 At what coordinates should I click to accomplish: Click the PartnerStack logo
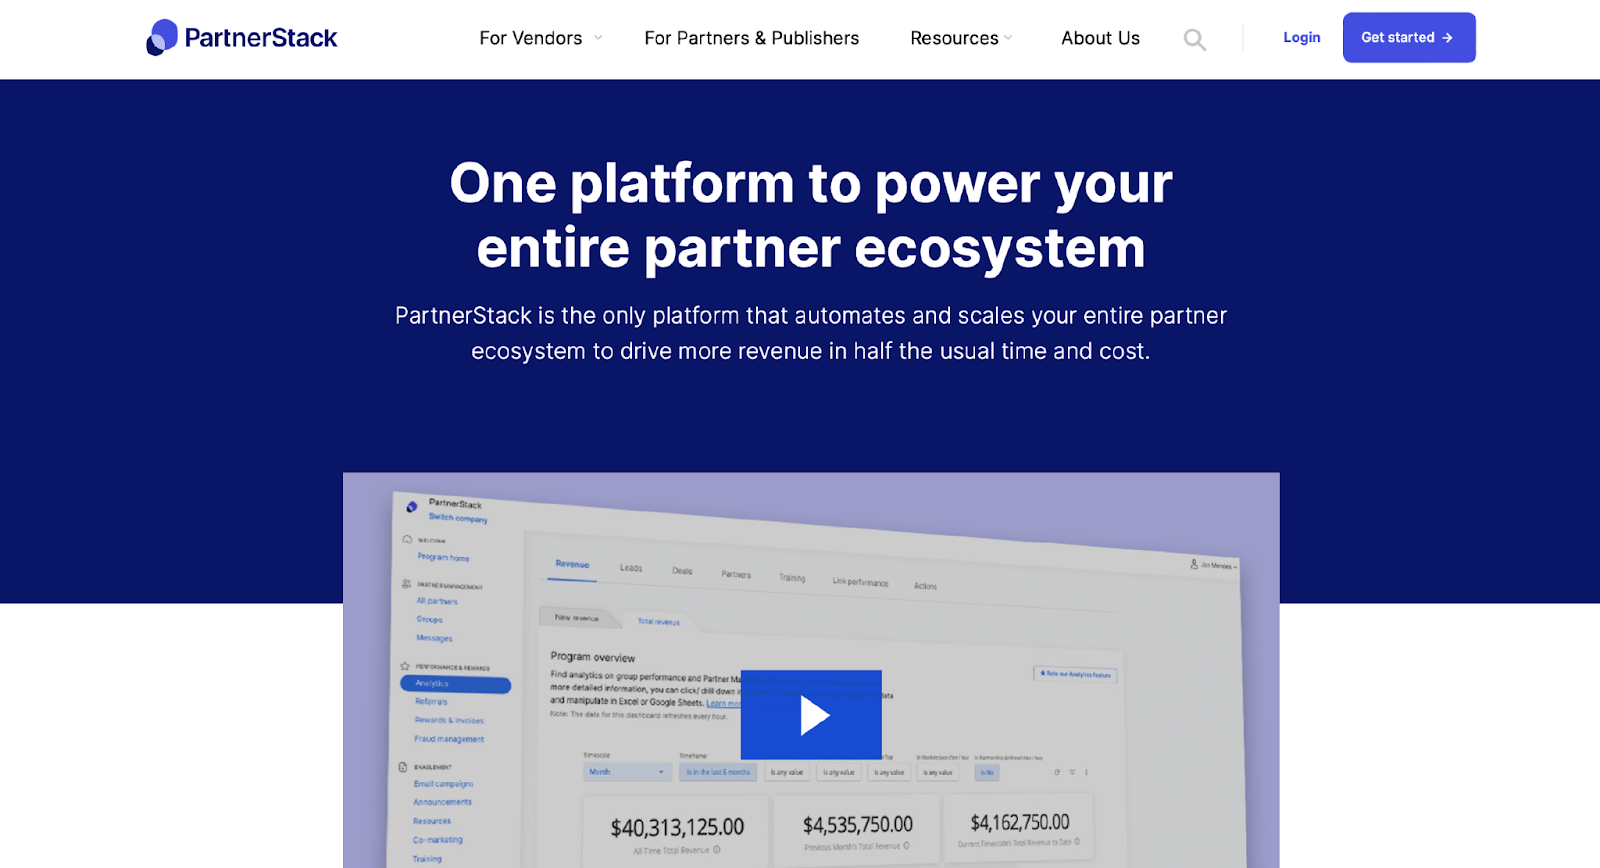[242, 38]
